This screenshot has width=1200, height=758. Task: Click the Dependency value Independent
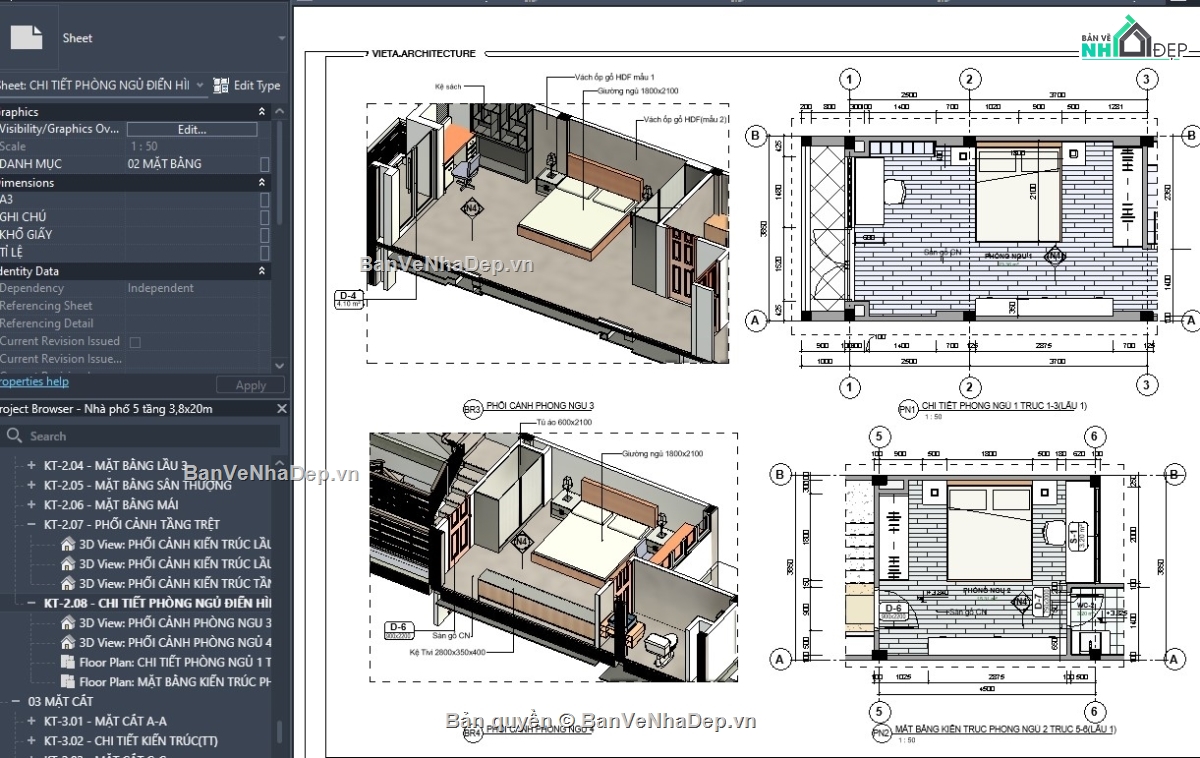pyautogui.click(x=161, y=288)
